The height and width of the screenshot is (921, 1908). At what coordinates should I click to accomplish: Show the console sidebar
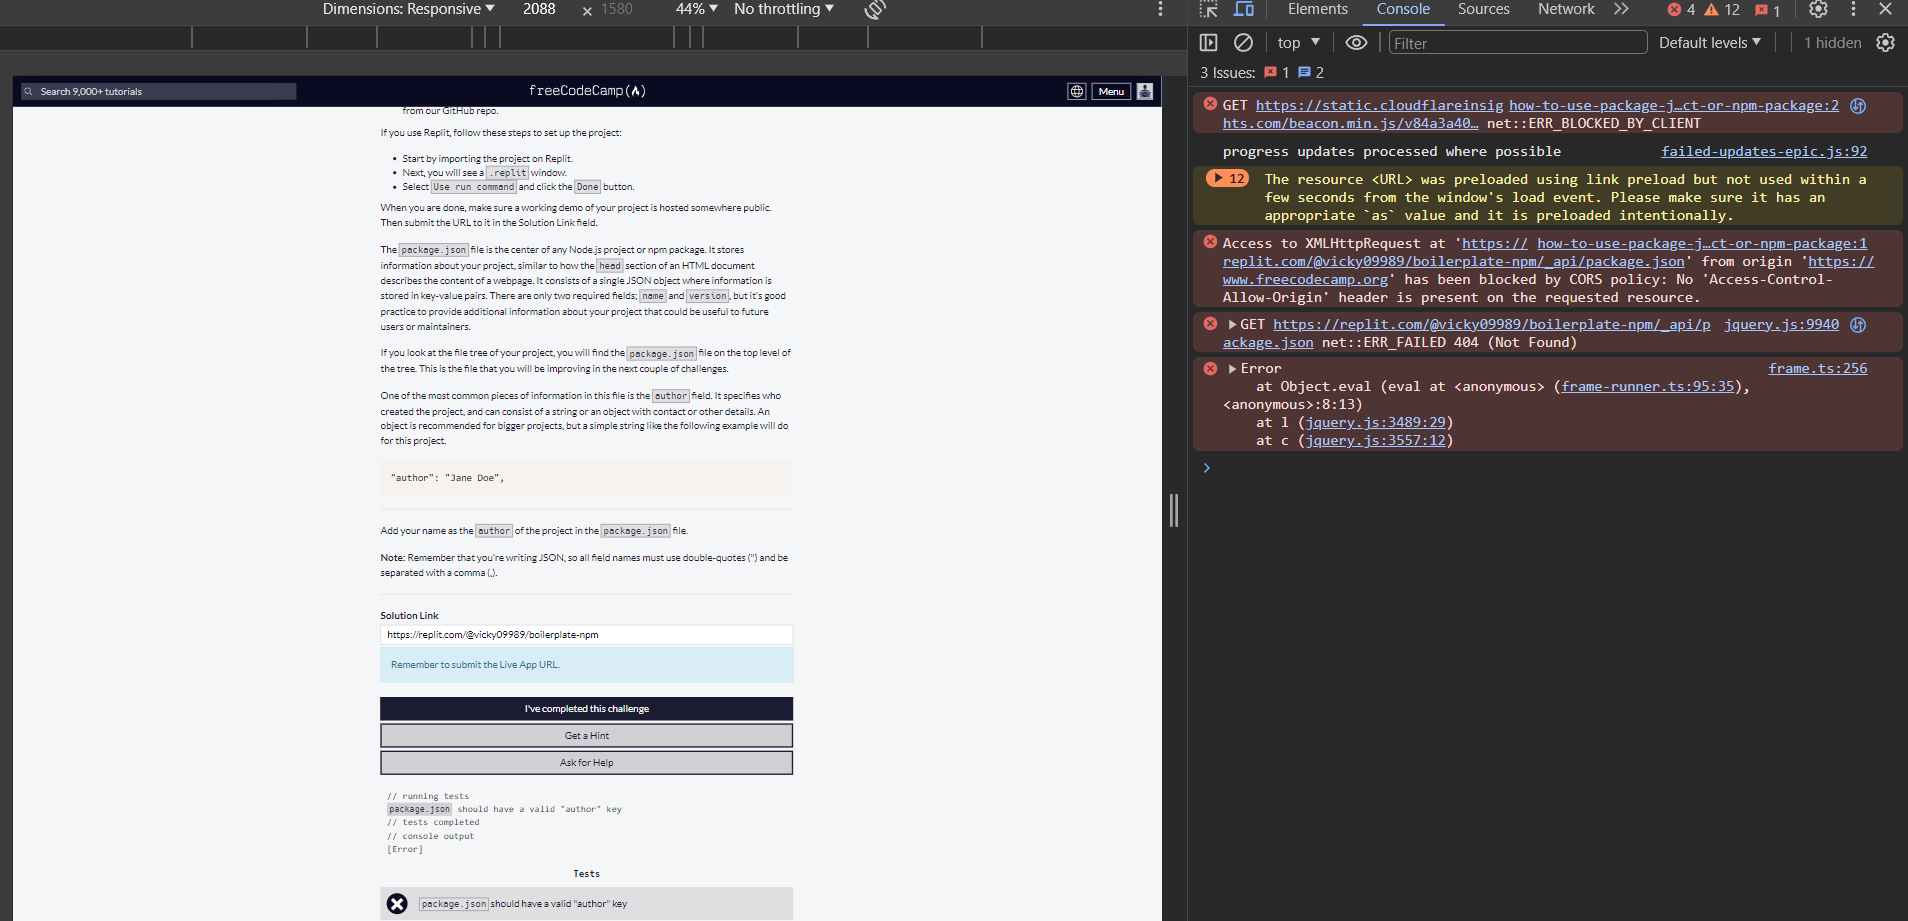1209,42
